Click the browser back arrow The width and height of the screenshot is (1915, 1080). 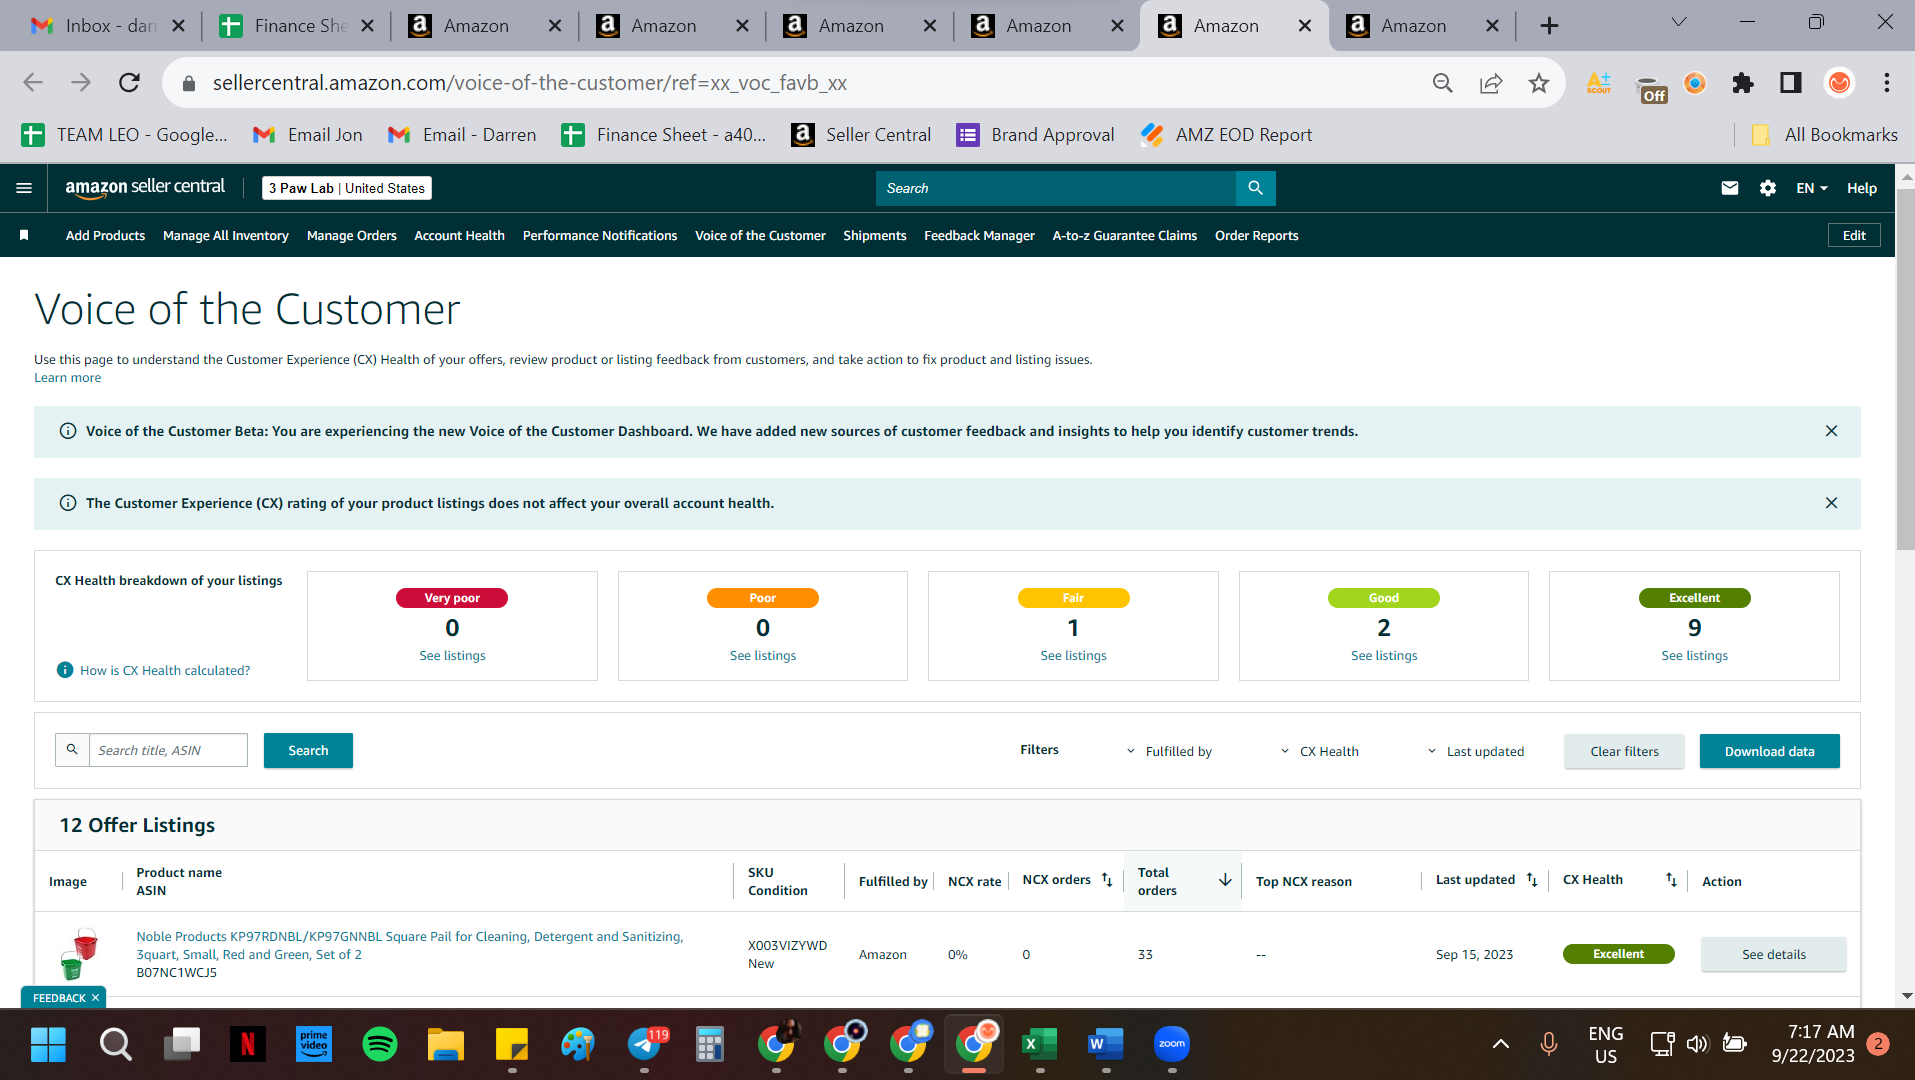pos(33,83)
